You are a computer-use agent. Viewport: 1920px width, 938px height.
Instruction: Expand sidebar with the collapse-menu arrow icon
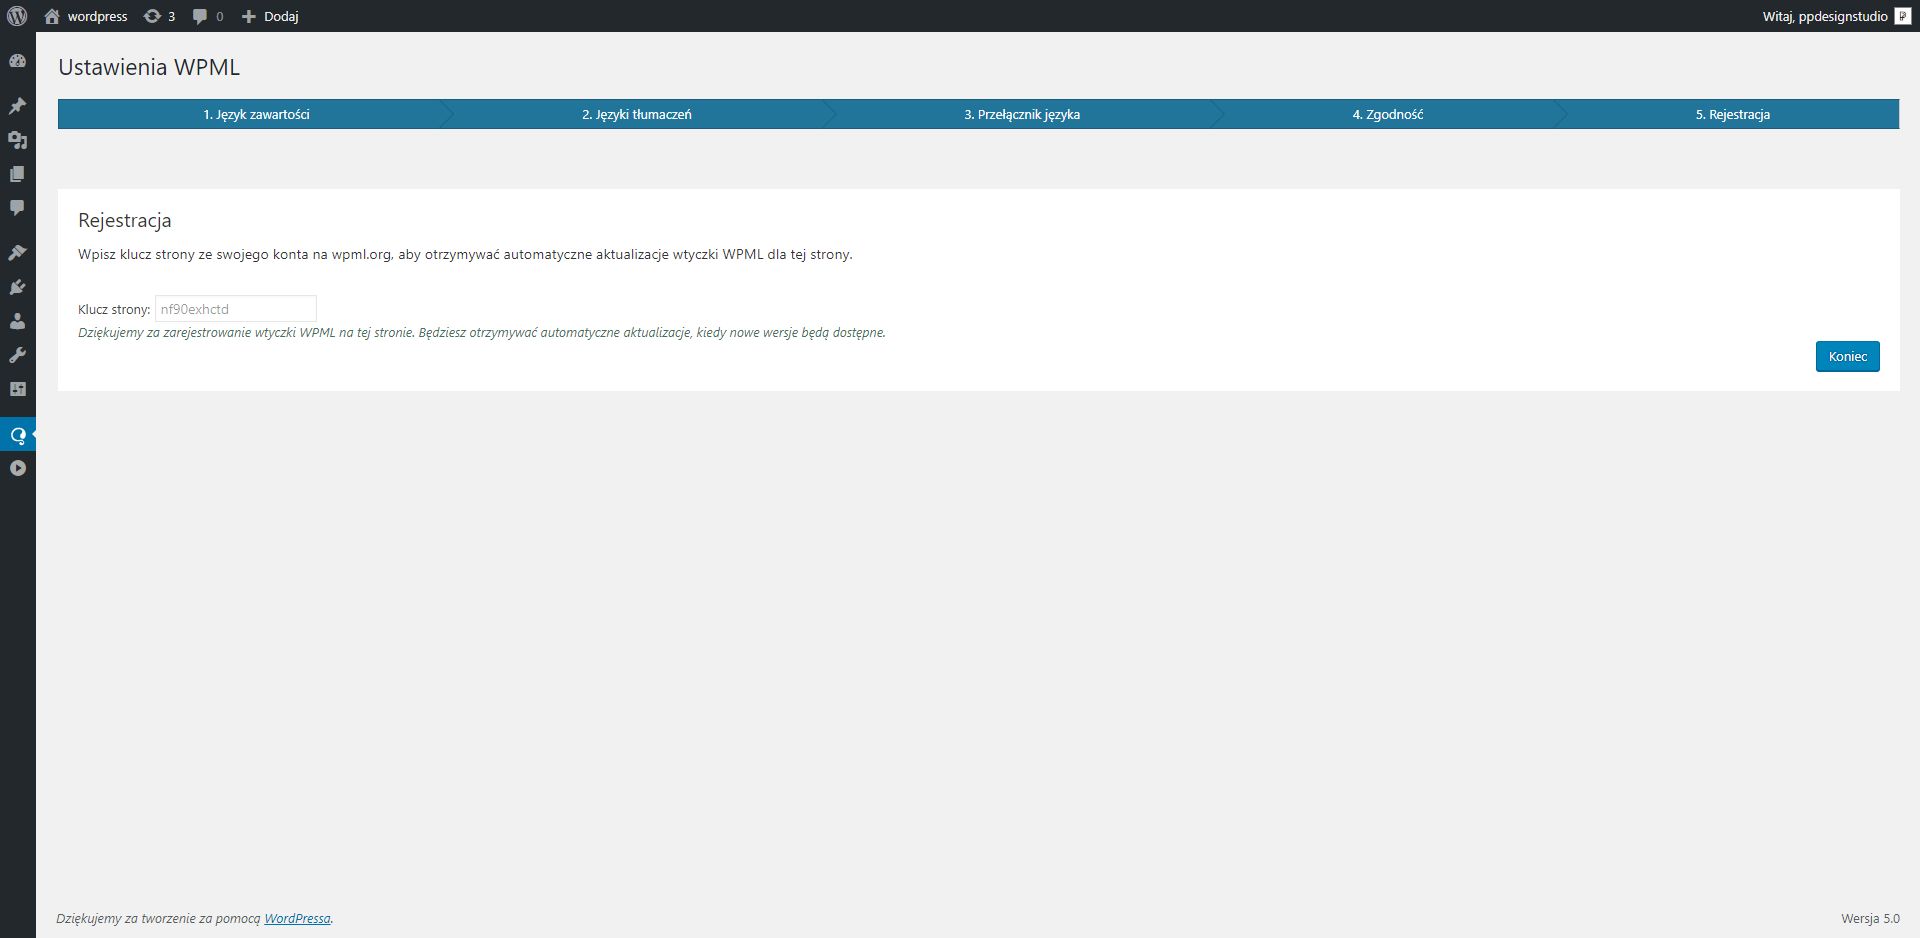tap(17, 468)
